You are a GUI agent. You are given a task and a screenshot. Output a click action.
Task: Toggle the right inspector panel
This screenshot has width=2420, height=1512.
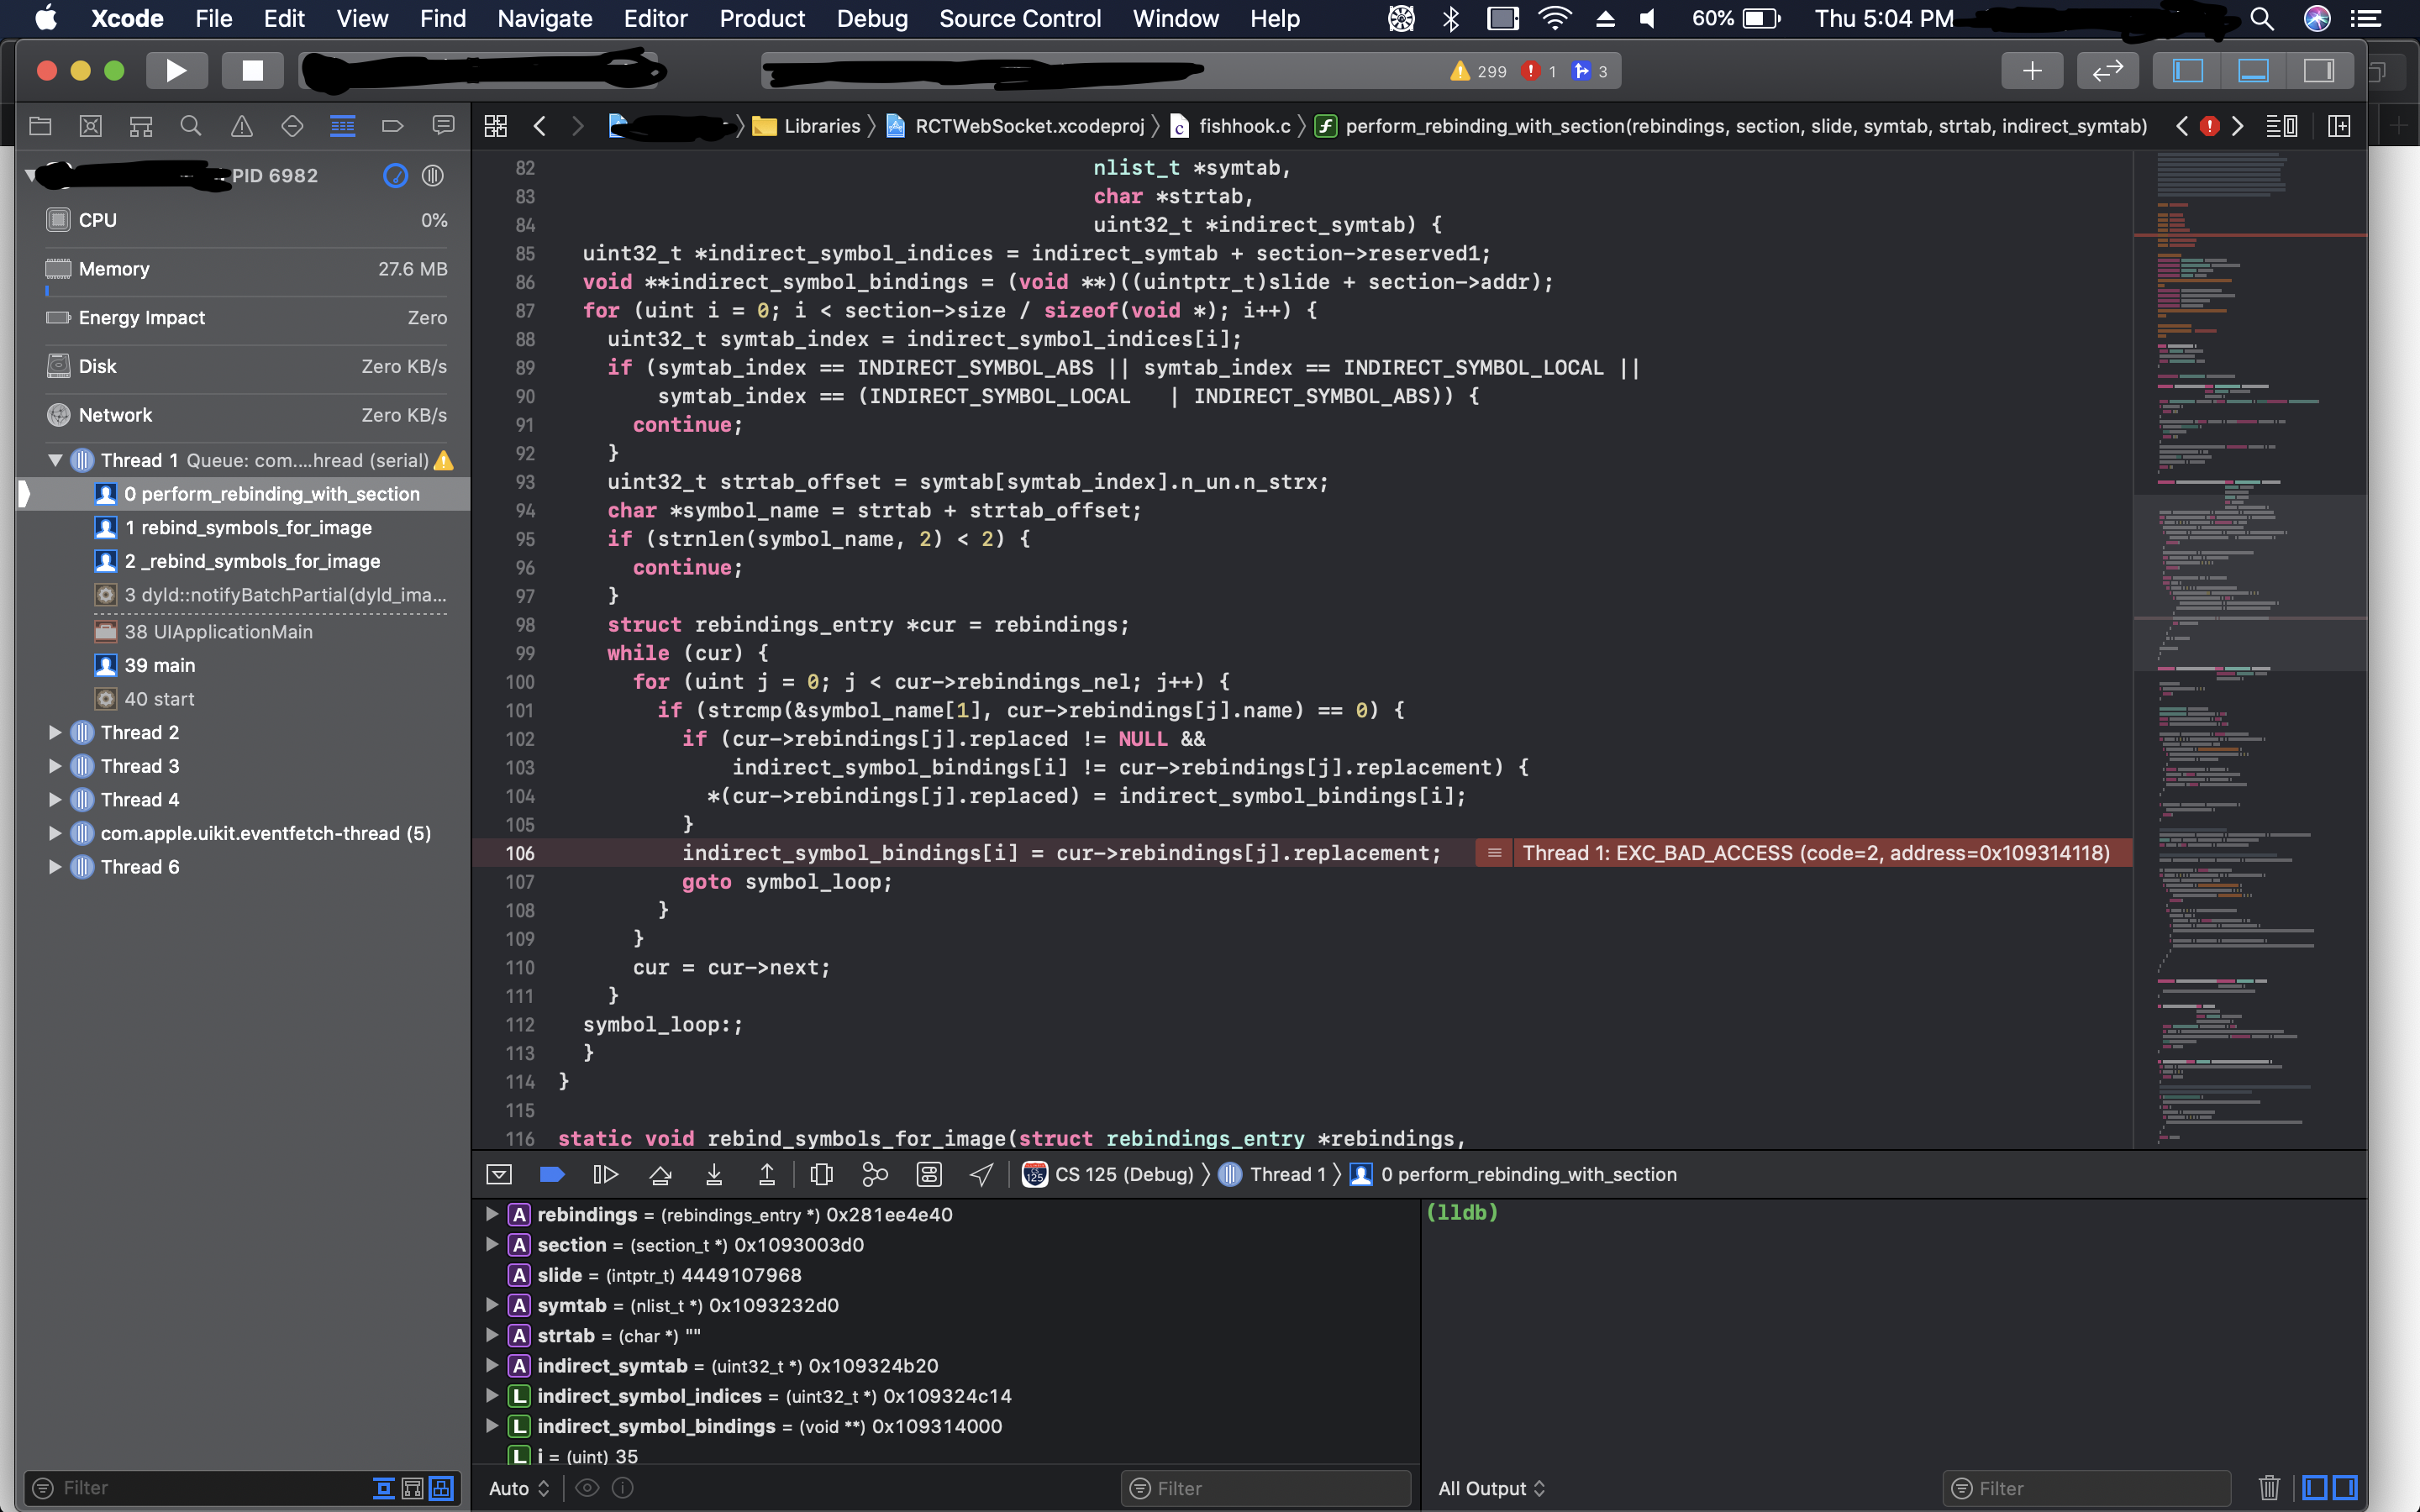pos(2321,70)
